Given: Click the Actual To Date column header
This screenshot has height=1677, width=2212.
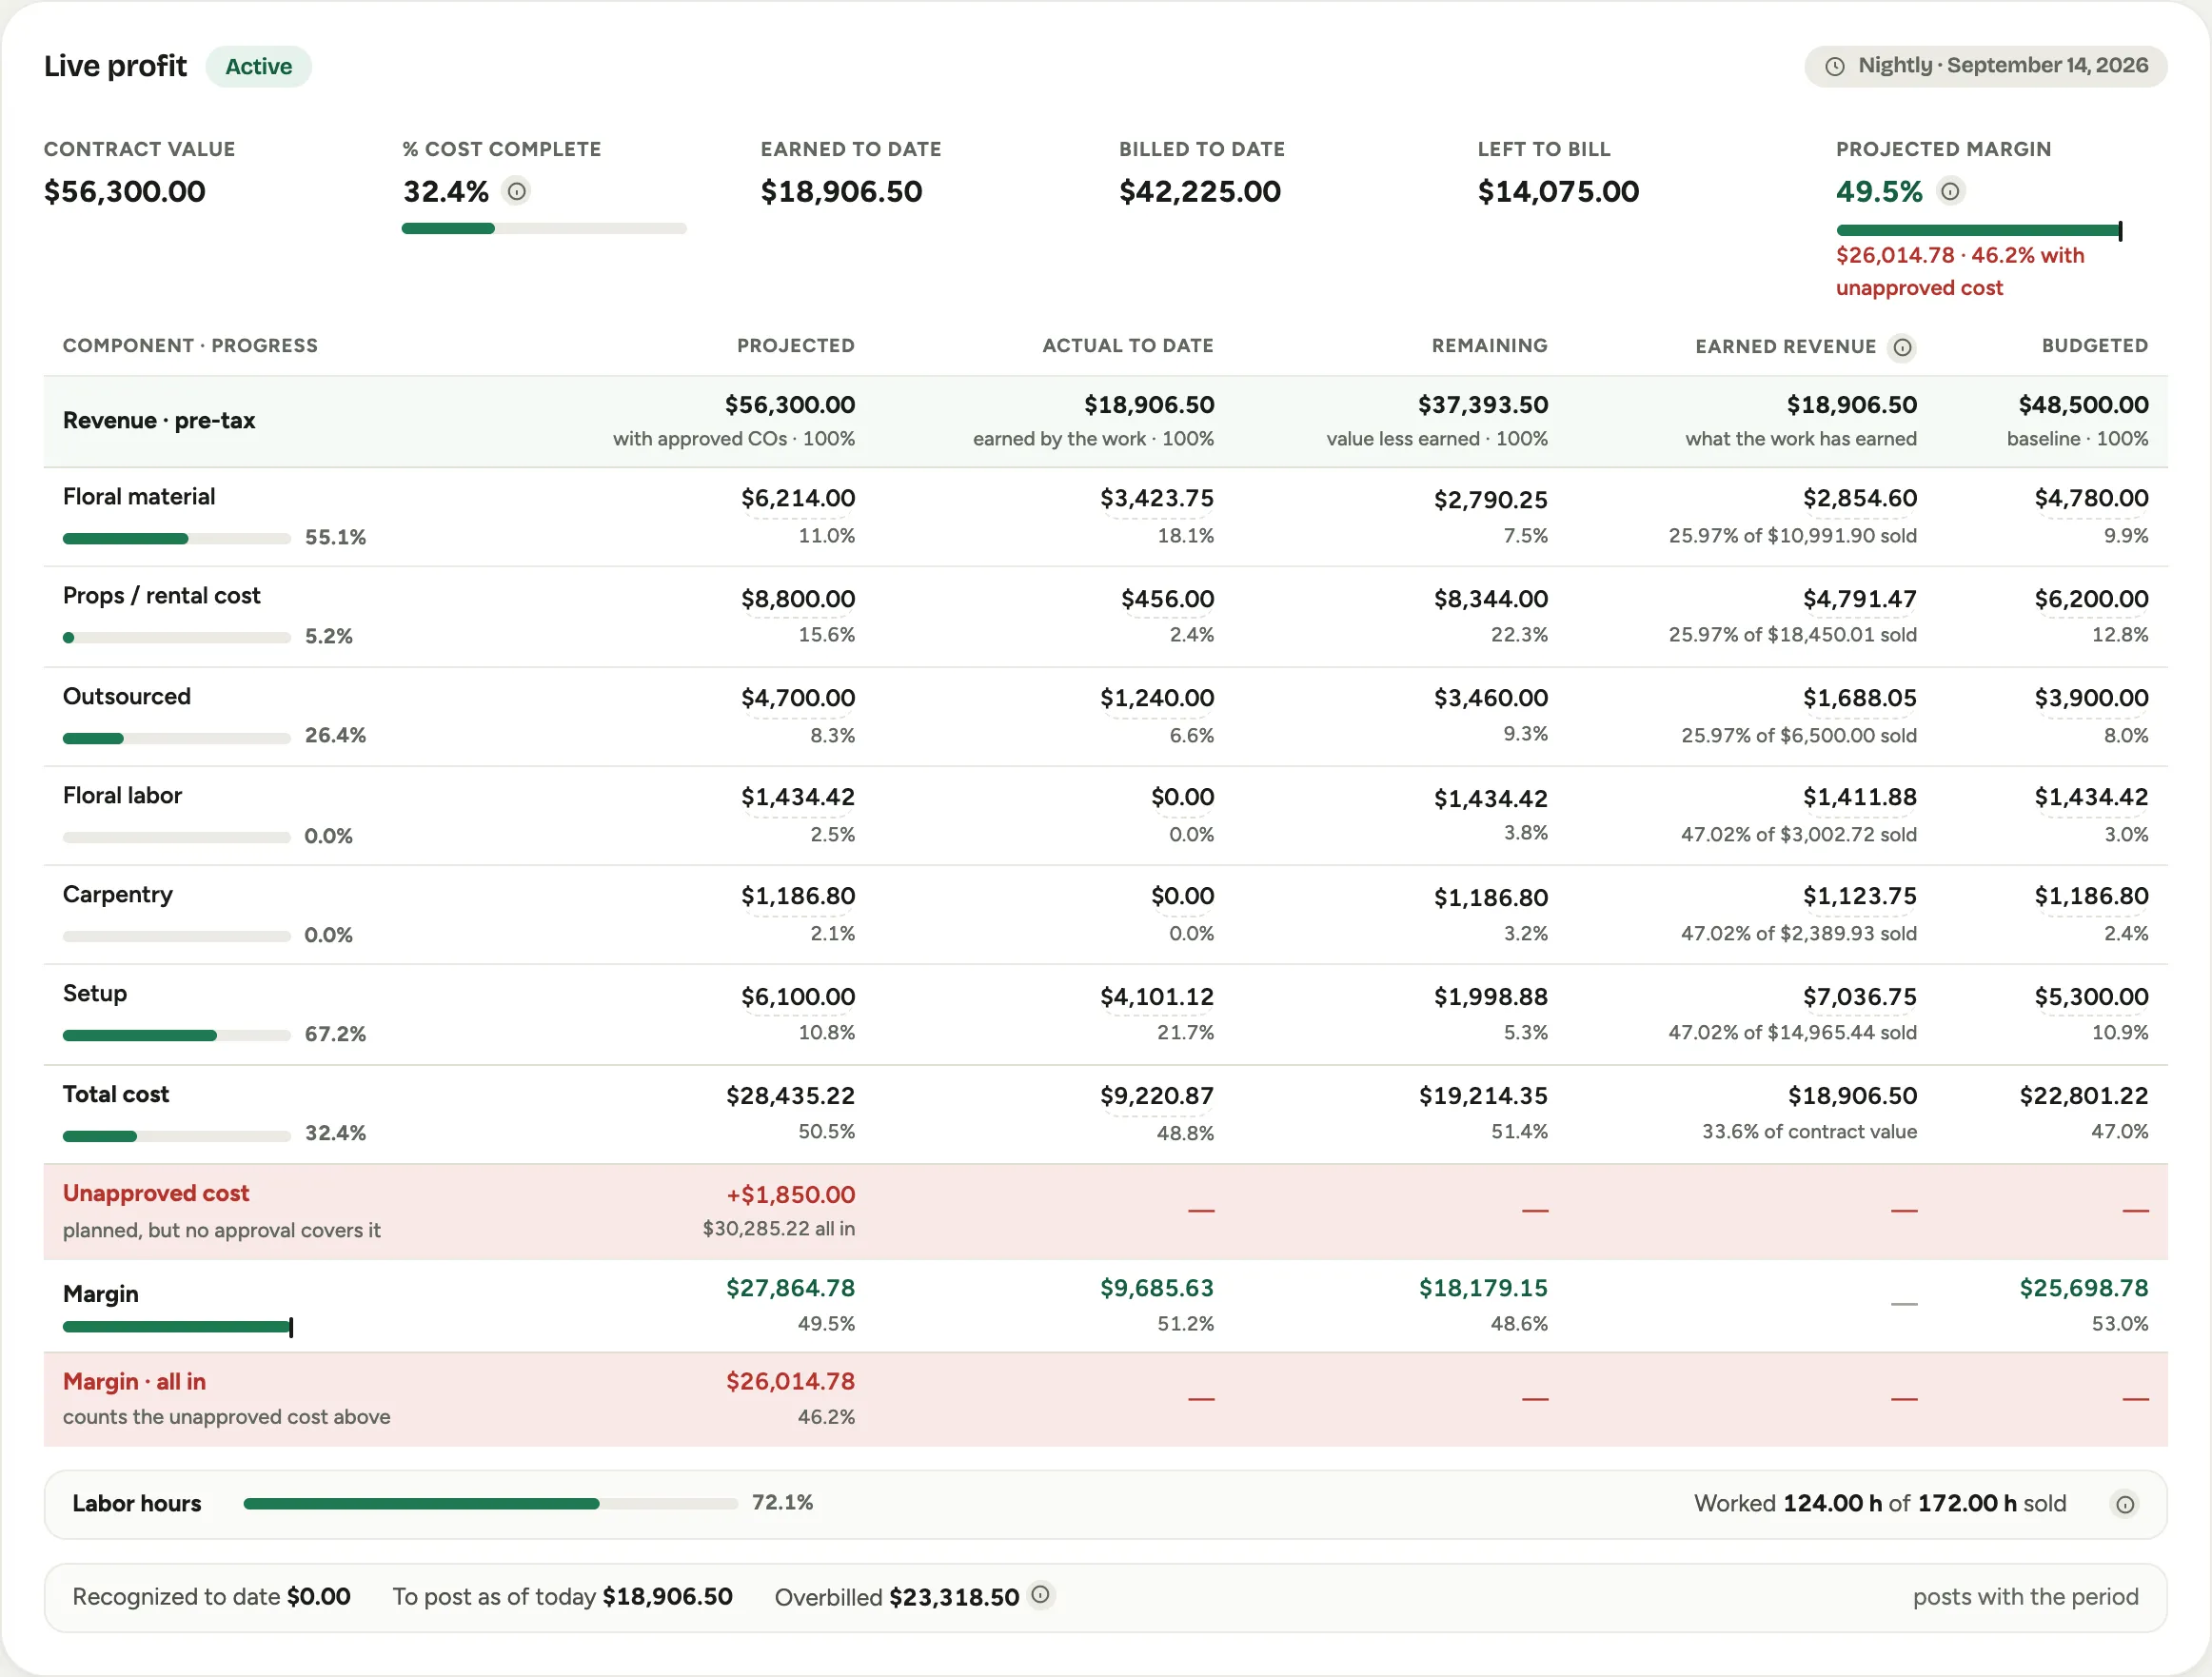Looking at the screenshot, I should (x=1128, y=346).
